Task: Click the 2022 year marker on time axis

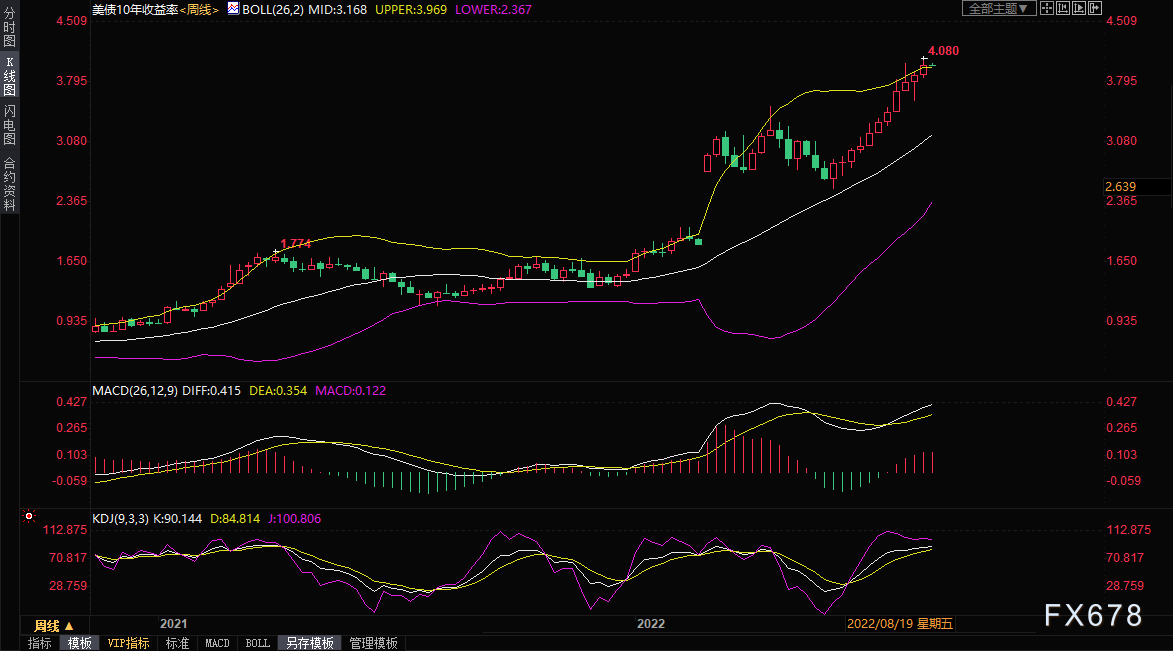Action: [x=650, y=624]
